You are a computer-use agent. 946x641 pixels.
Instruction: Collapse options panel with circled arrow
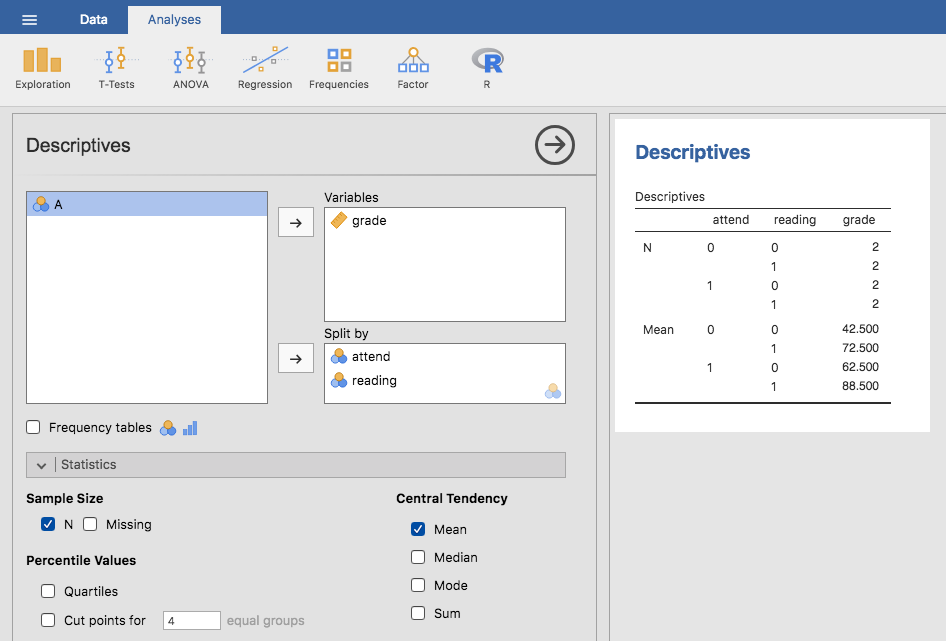(x=555, y=145)
